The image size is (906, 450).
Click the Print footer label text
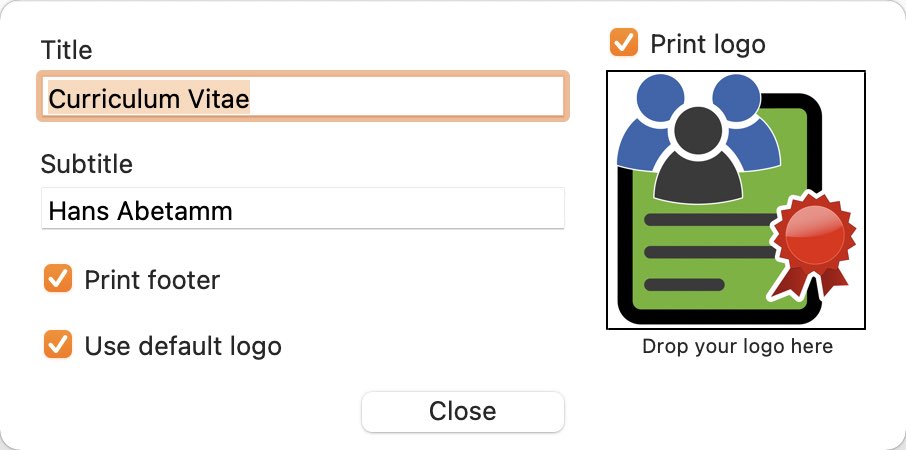pos(152,280)
